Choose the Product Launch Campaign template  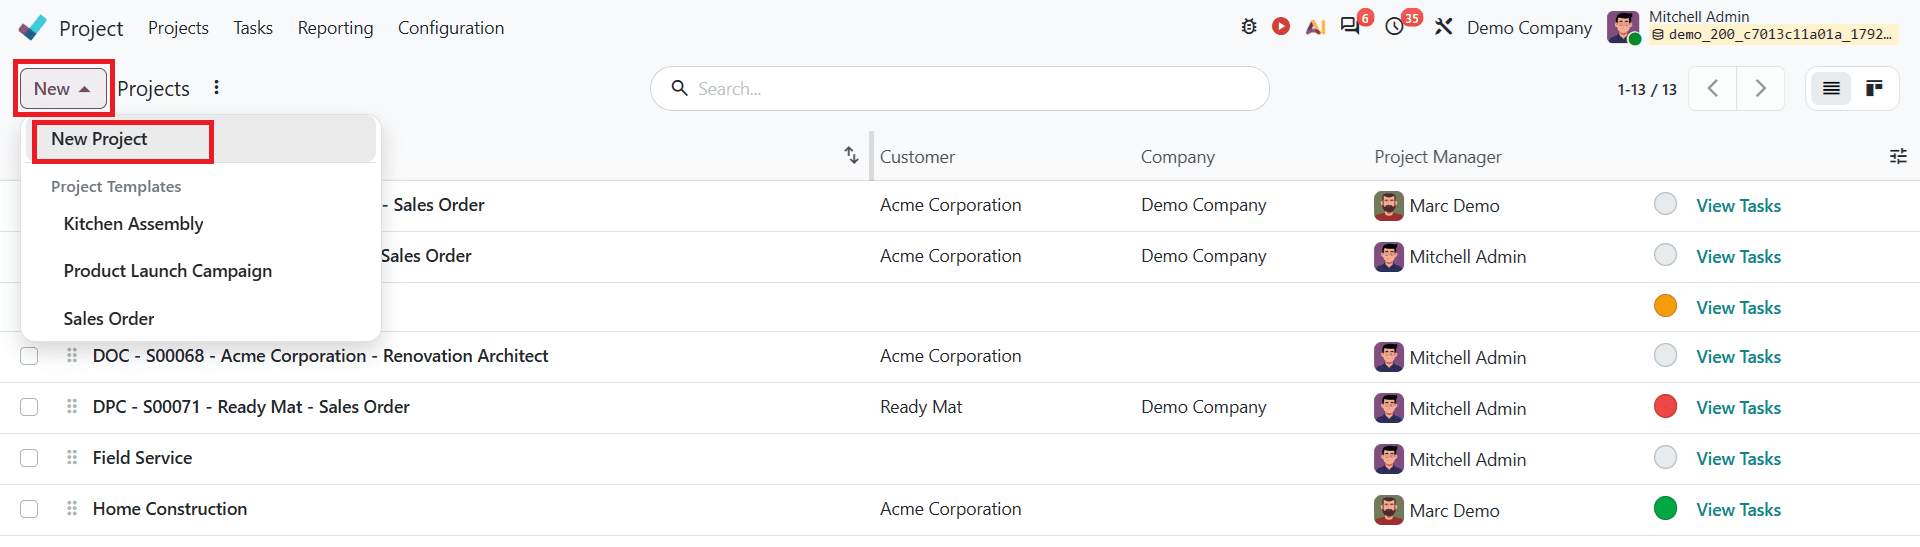tap(167, 271)
